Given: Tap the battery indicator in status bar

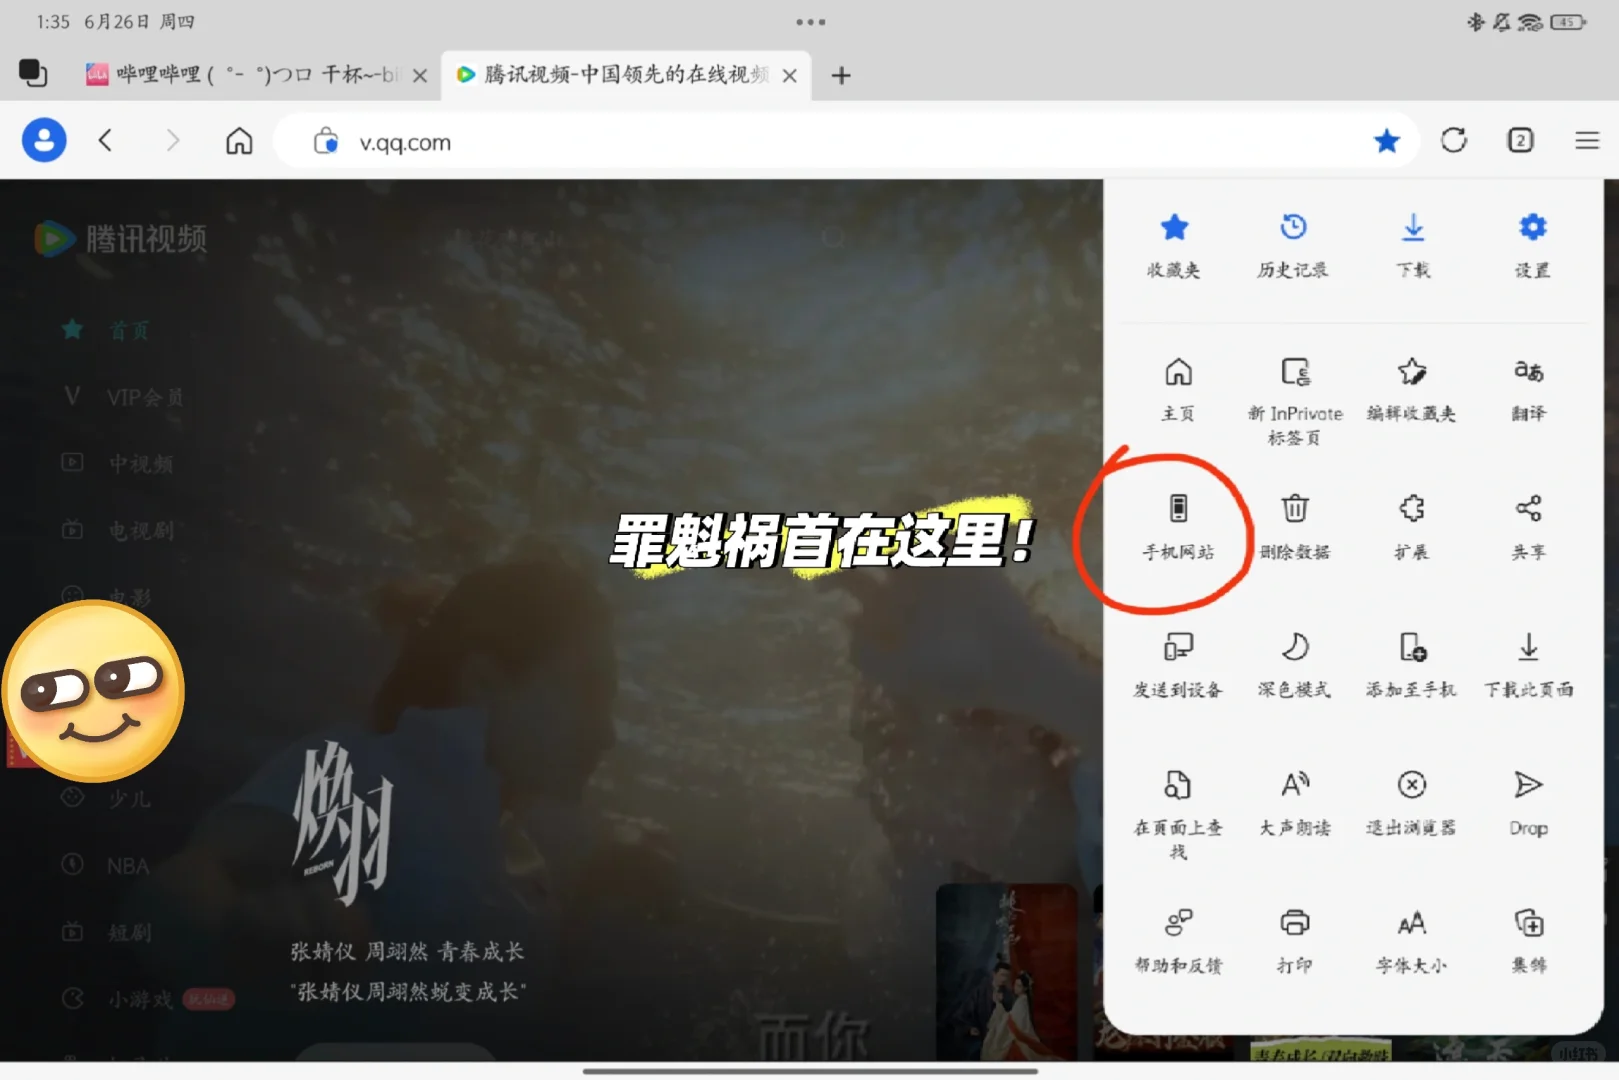Looking at the screenshot, I should (1567, 22).
